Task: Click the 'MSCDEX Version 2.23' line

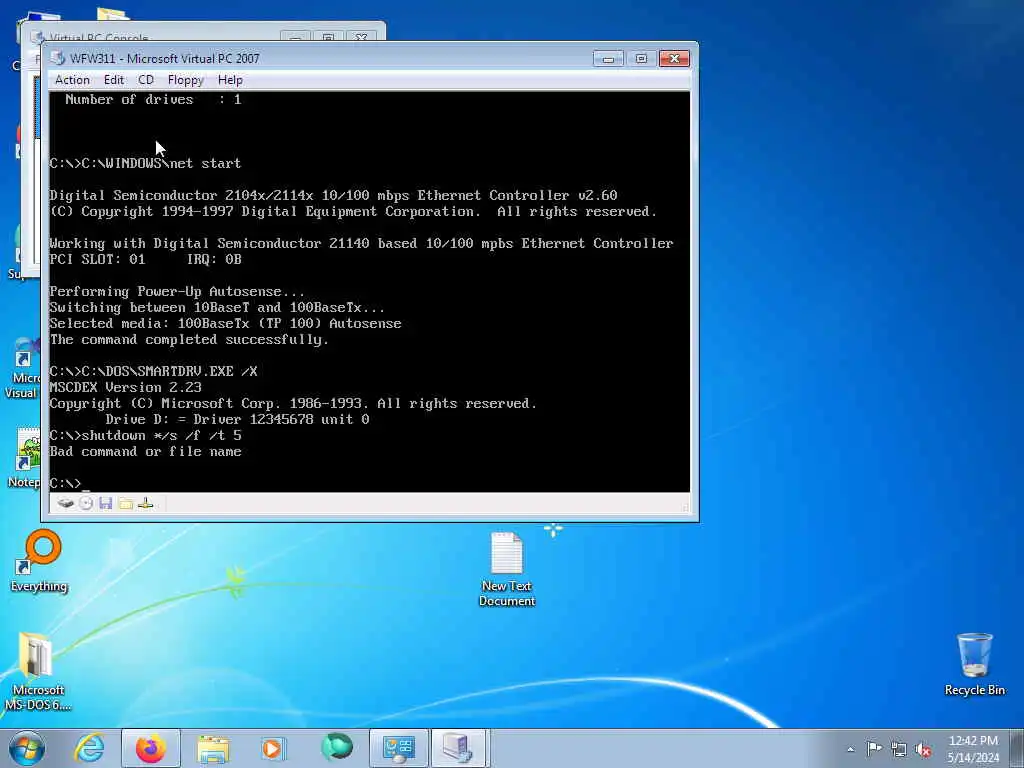Action: [125, 387]
